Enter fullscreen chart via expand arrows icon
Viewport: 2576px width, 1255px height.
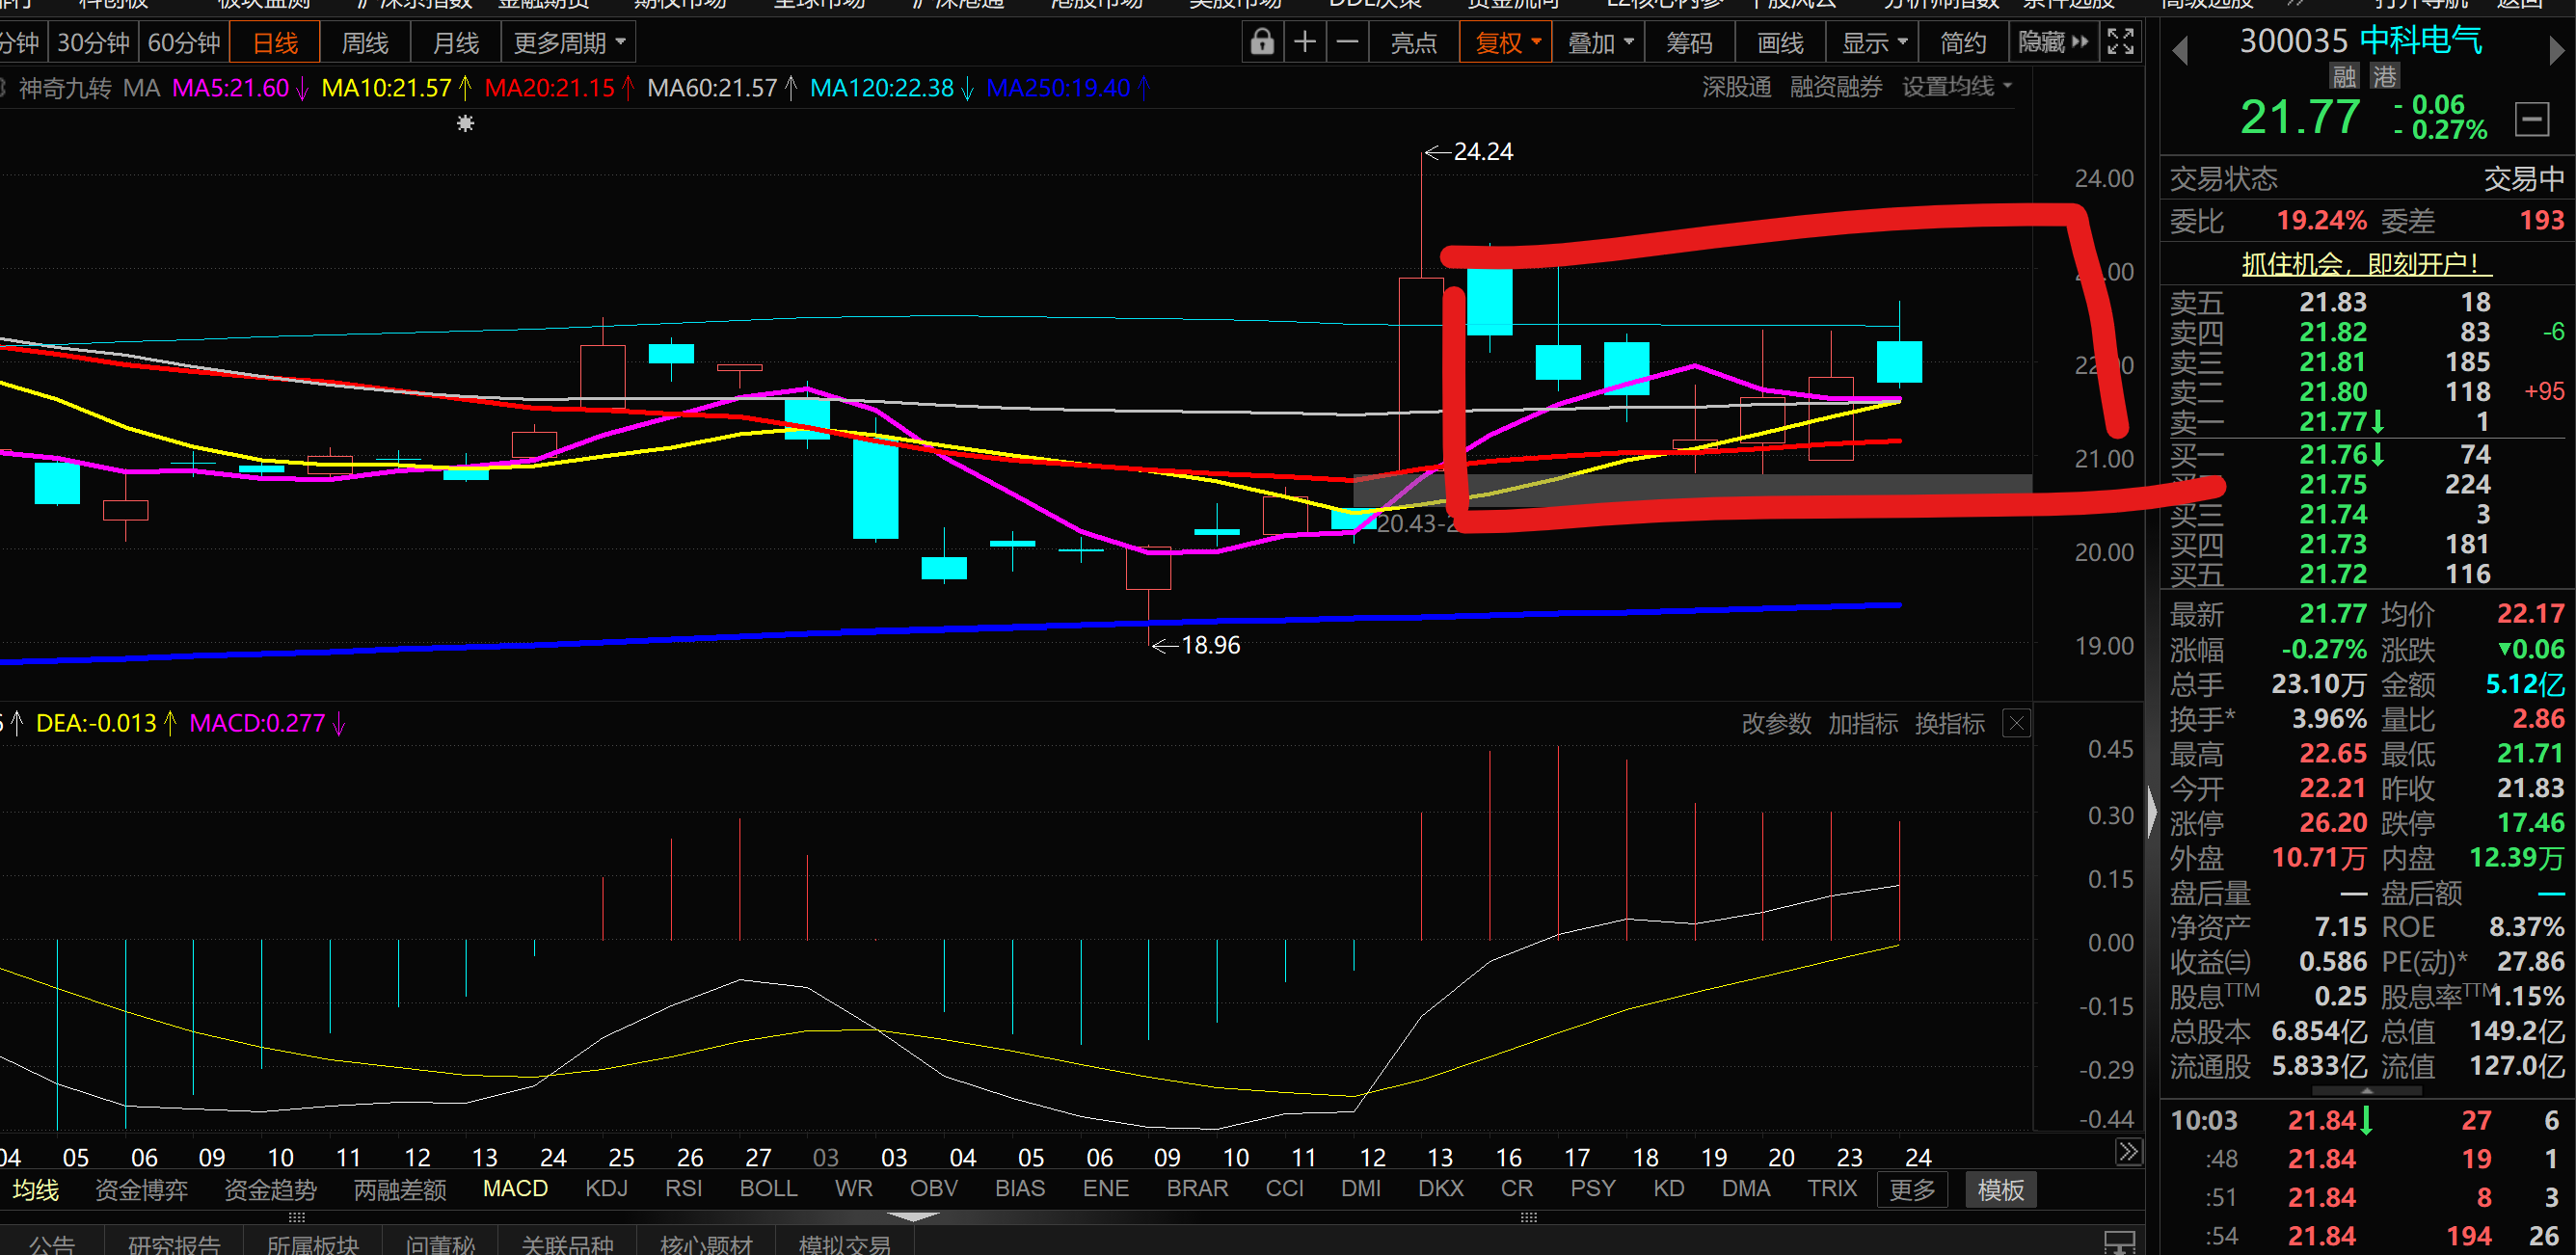click(x=2120, y=42)
